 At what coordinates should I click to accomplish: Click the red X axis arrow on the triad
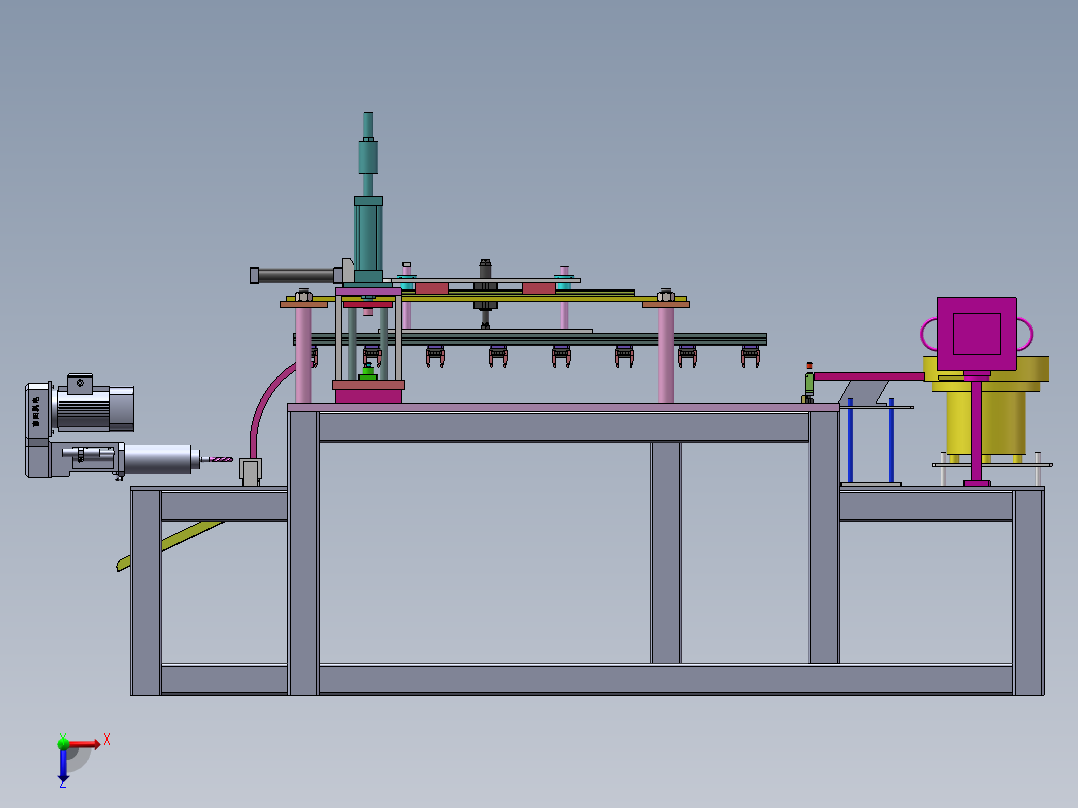(84, 744)
